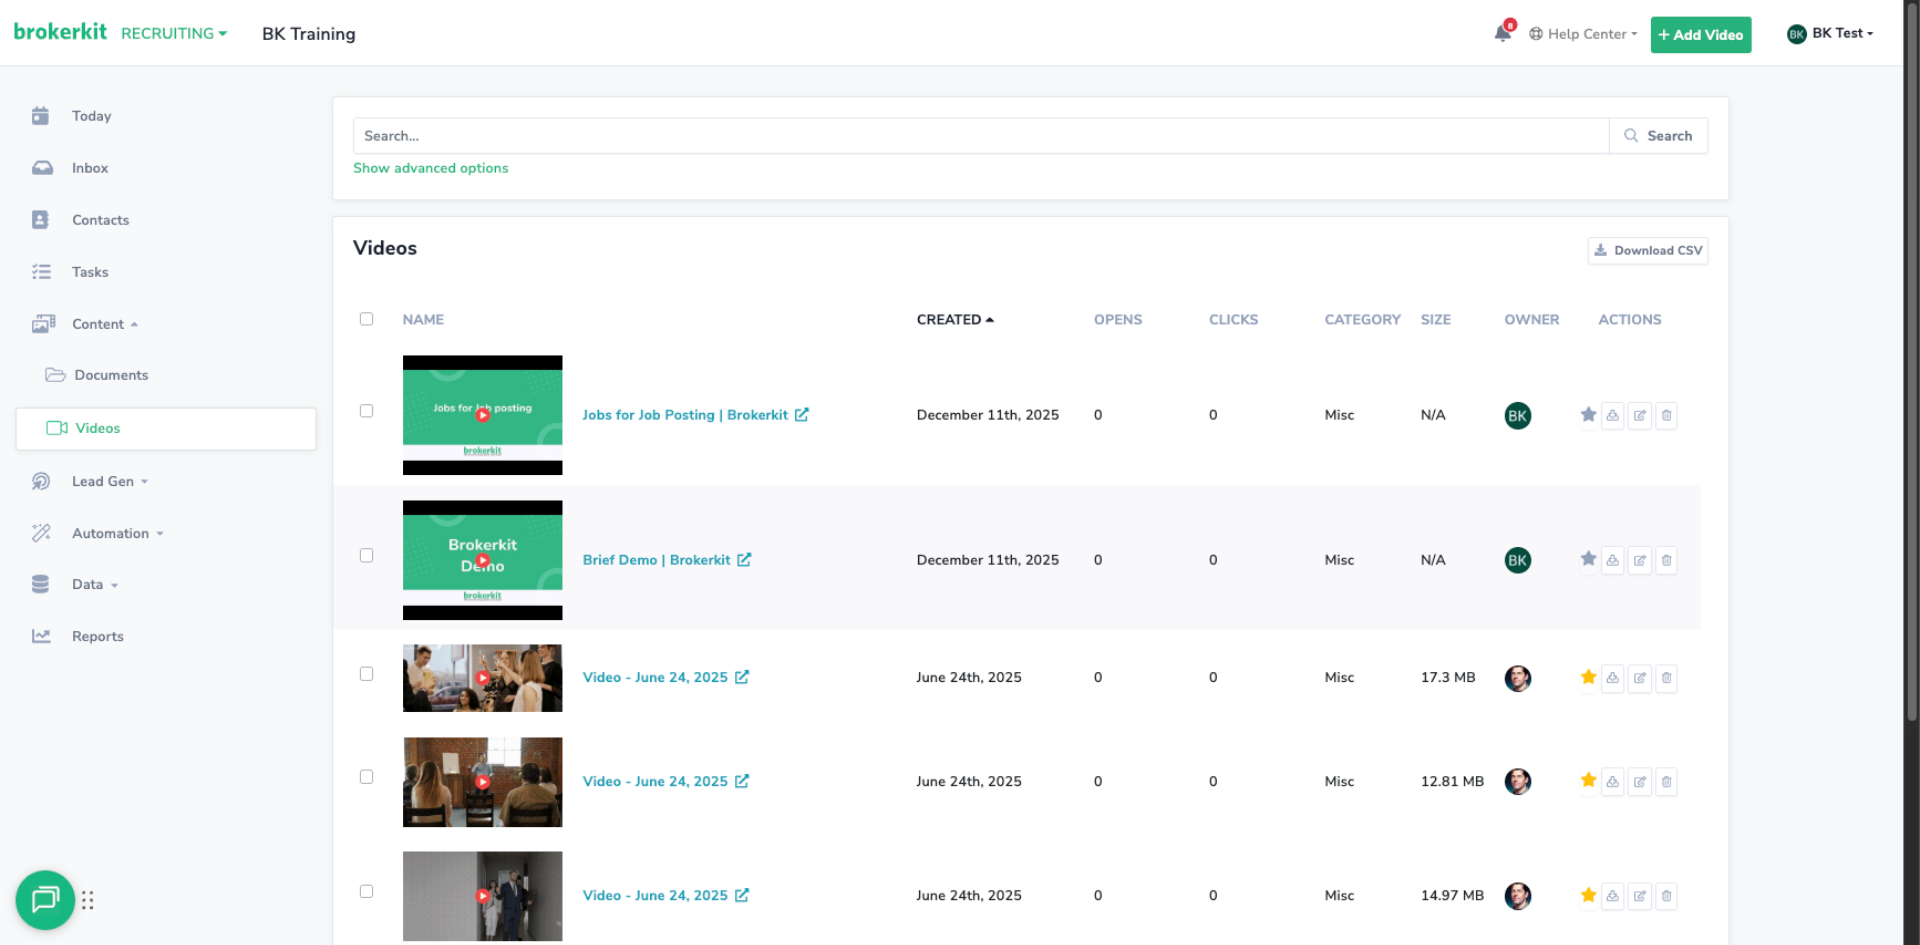Download the Brief Demo | Brokerkit video

(x=1612, y=561)
